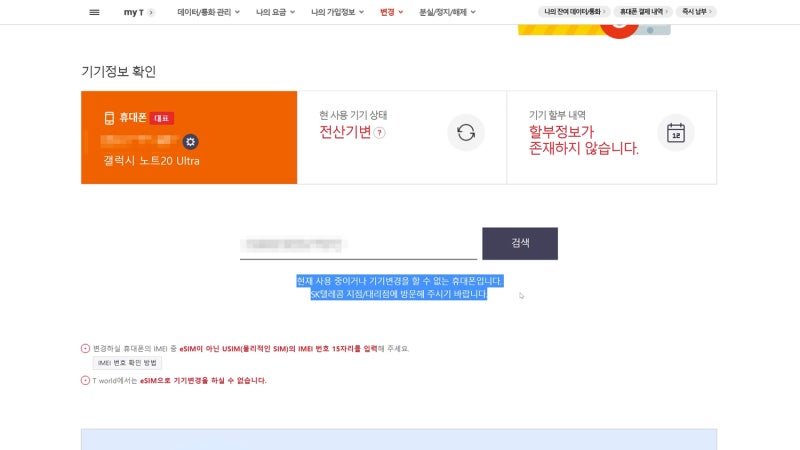The image size is (800, 450).
Task: Expand the 나의 요금 menu
Action: (275, 12)
